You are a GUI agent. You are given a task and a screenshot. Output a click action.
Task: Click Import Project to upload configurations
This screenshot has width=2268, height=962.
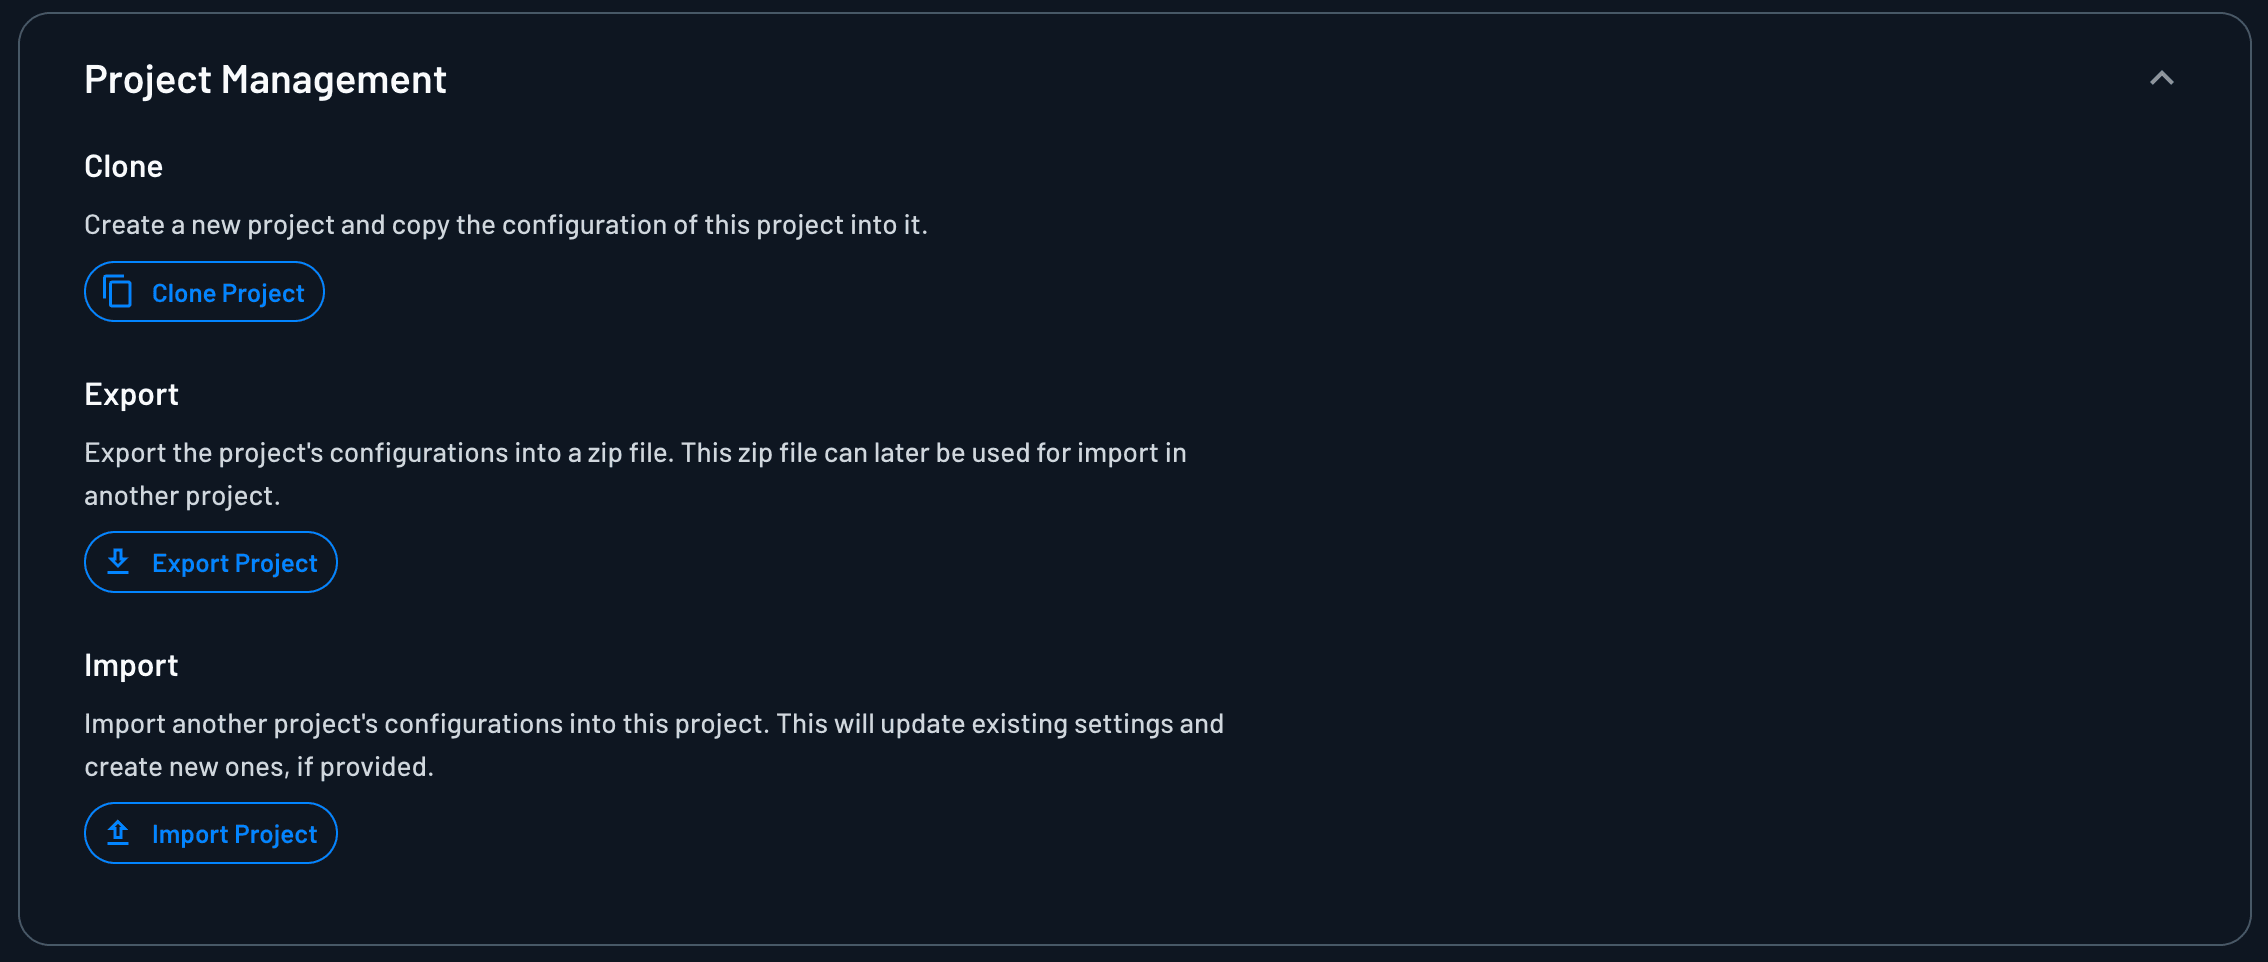[x=210, y=833]
